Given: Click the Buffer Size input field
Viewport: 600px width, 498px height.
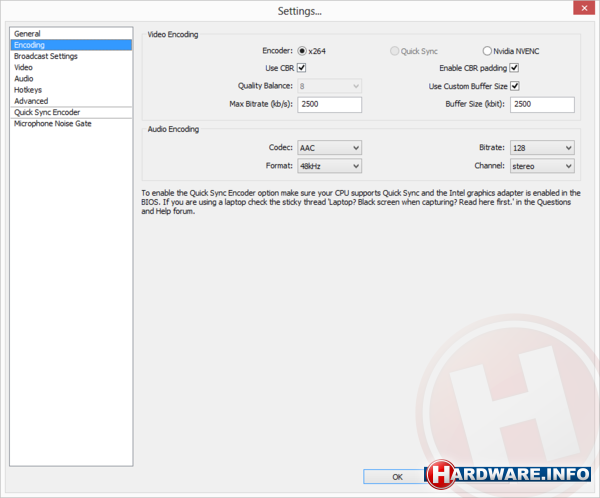Looking at the screenshot, I should pos(542,104).
